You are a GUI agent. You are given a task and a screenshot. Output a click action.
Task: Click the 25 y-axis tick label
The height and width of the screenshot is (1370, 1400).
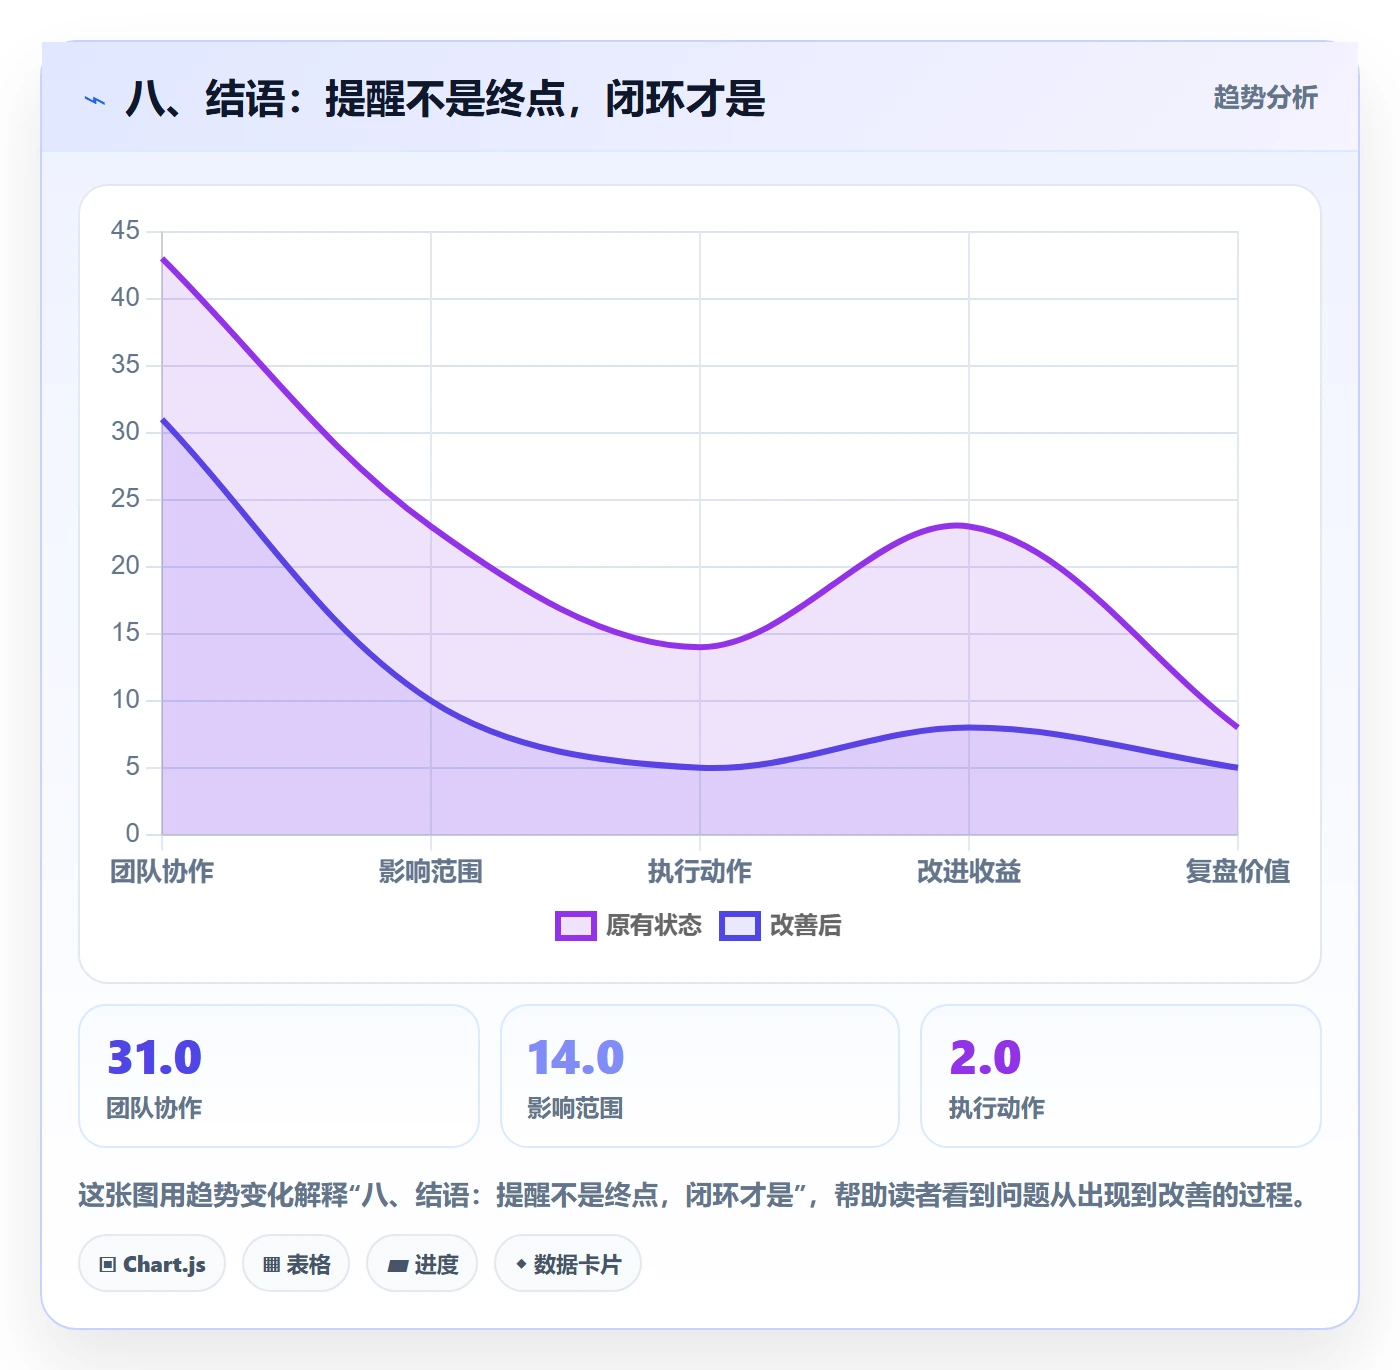(125, 498)
